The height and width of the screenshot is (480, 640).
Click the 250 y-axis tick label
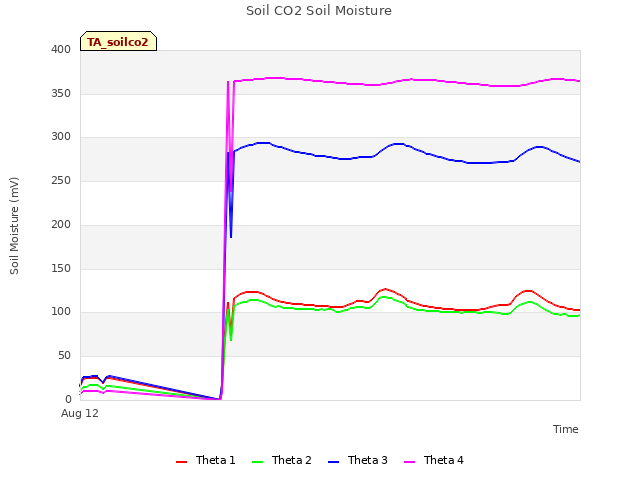pyautogui.click(x=61, y=180)
